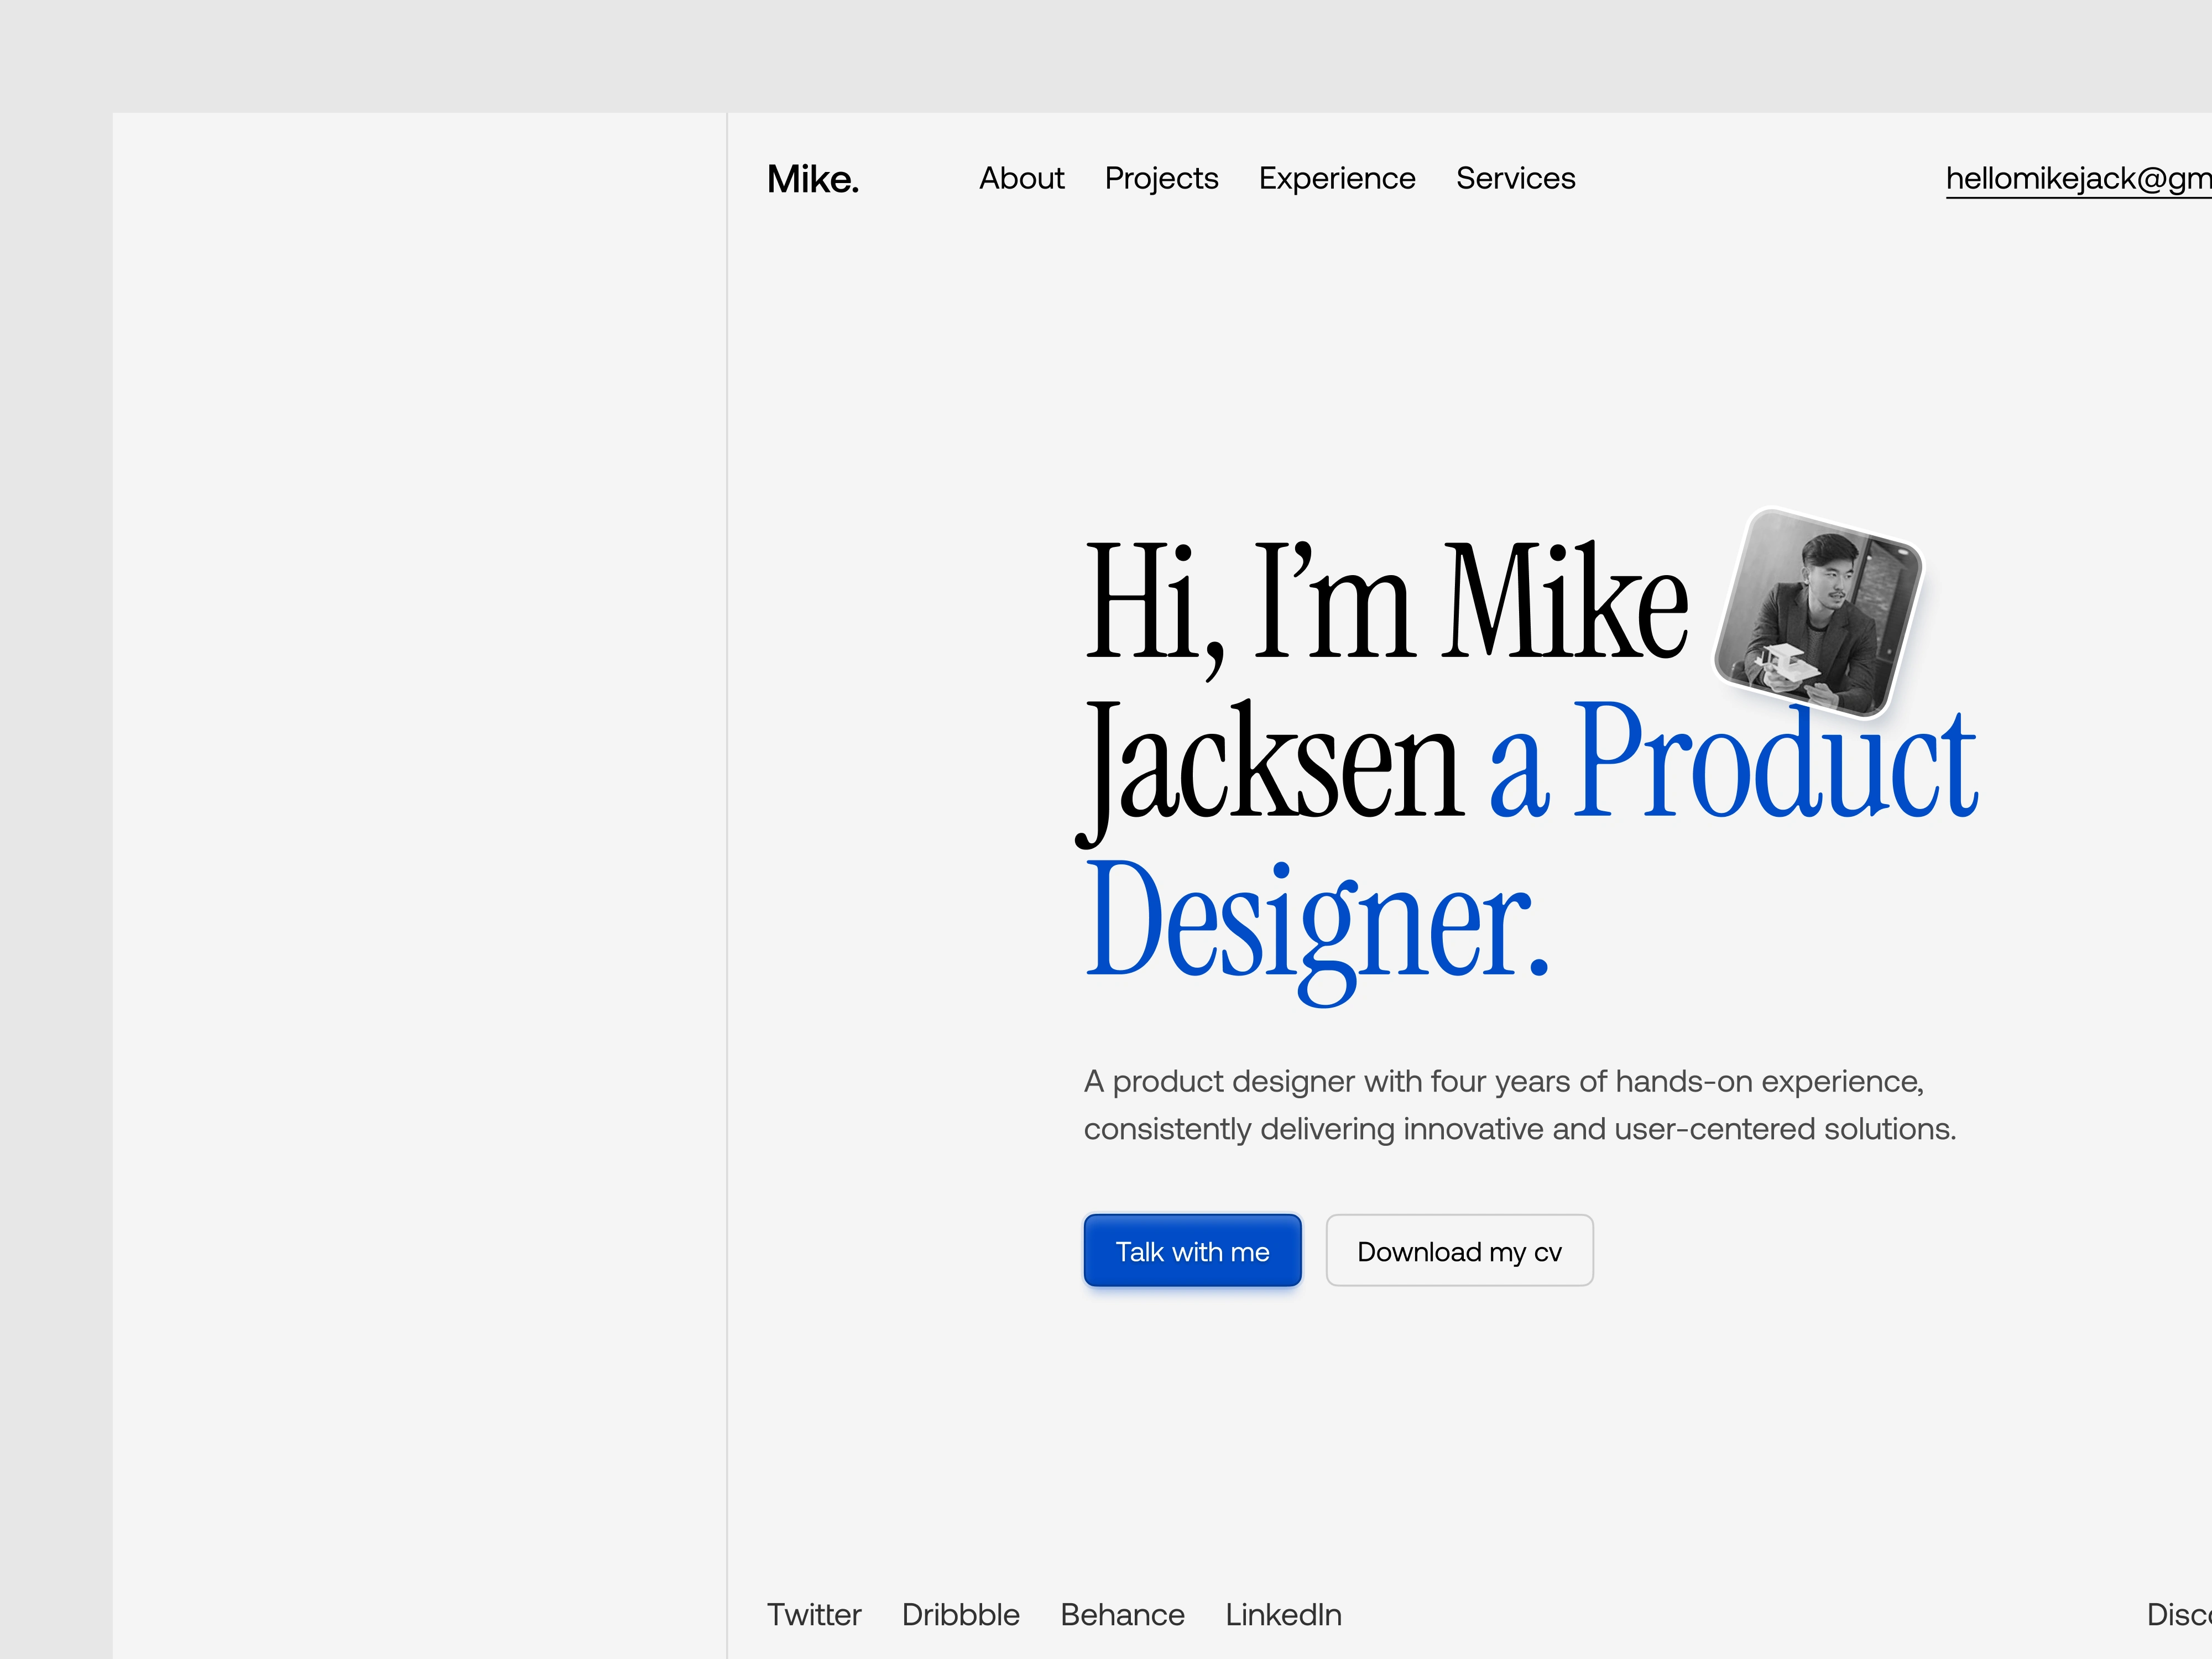Click the Download my cv button

click(x=1458, y=1251)
